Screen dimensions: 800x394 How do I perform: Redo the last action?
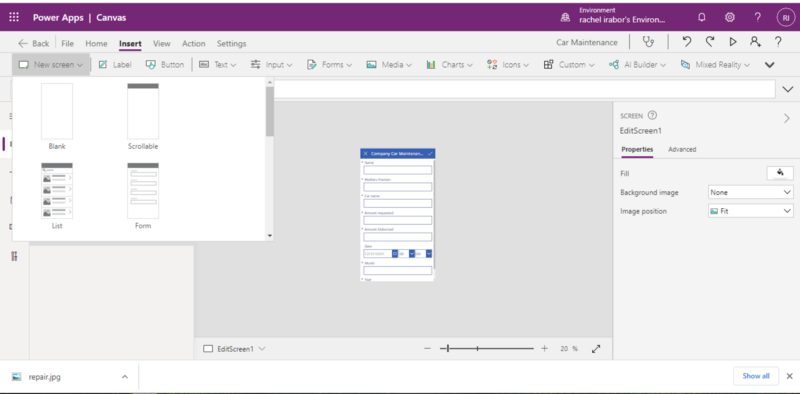click(x=710, y=42)
